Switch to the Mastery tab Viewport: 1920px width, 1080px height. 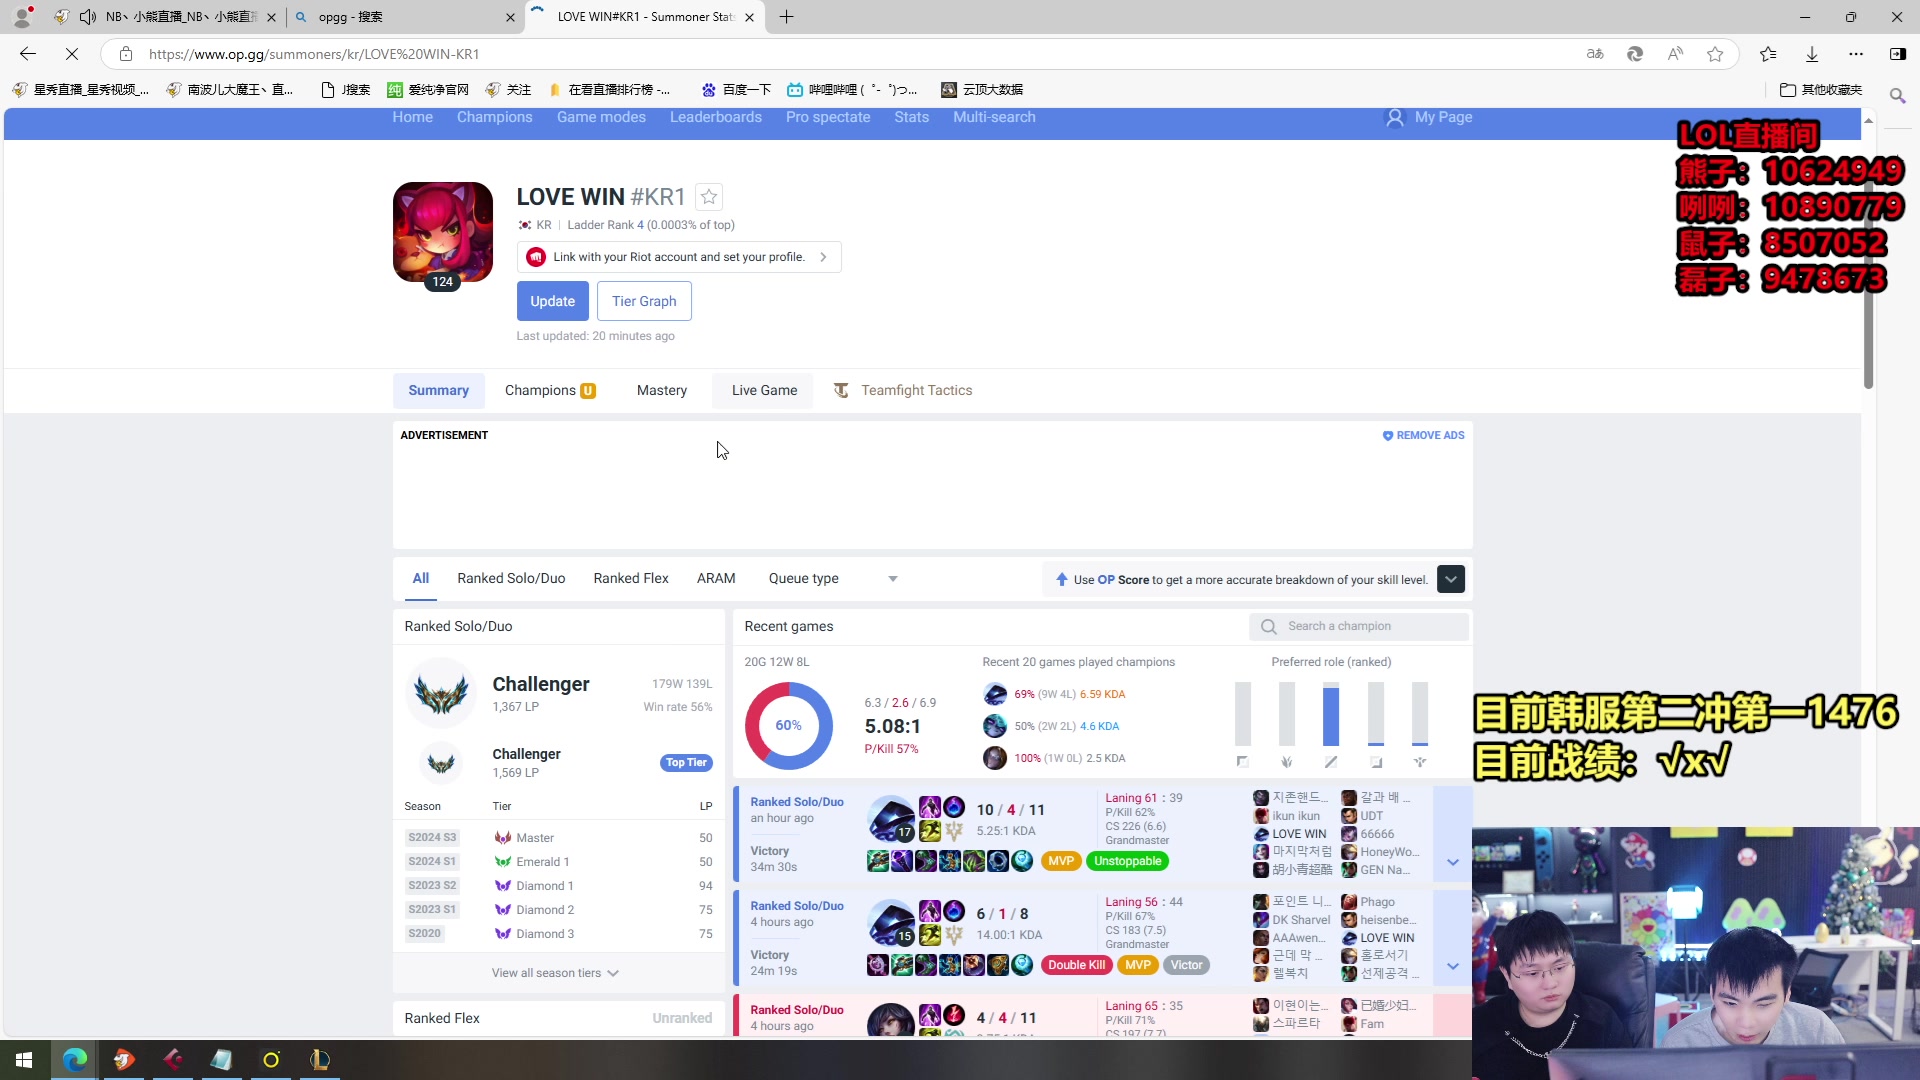[661, 390]
